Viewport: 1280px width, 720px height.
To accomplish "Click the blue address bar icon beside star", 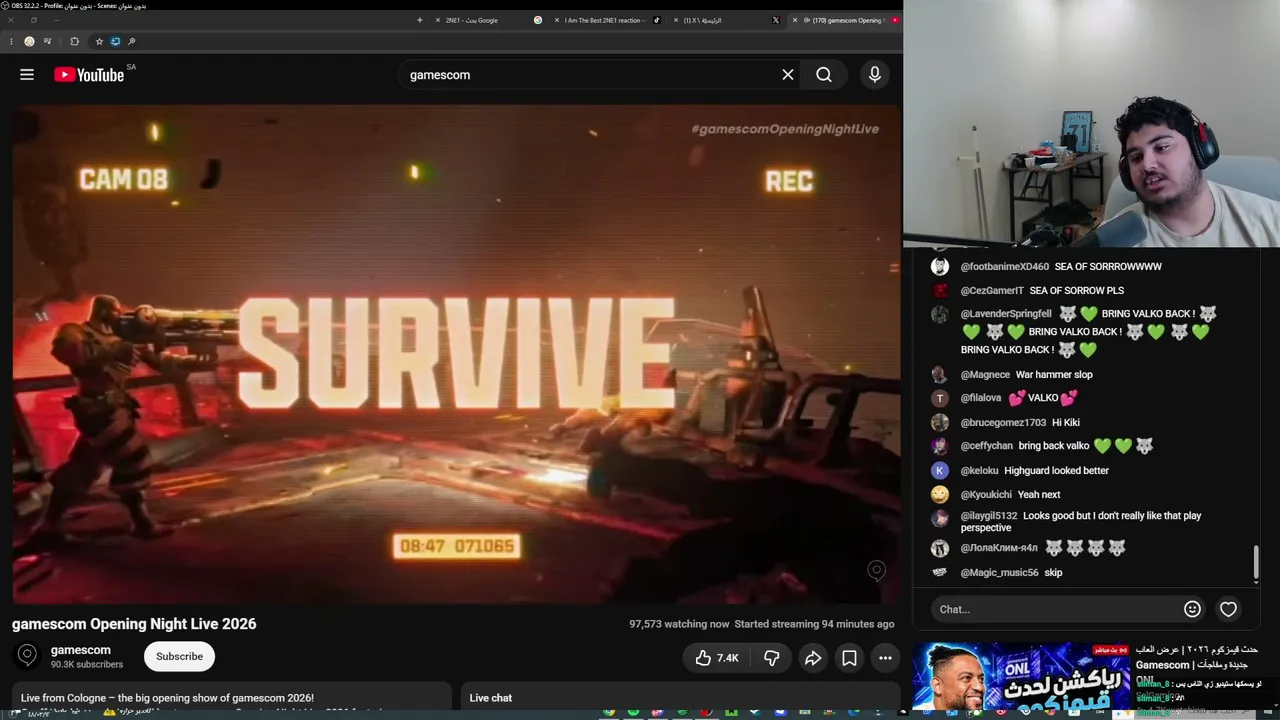I will (115, 41).
